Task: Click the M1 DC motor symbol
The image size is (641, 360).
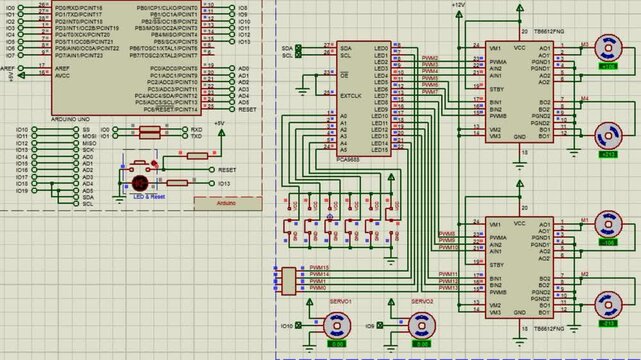Action: [608, 224]
